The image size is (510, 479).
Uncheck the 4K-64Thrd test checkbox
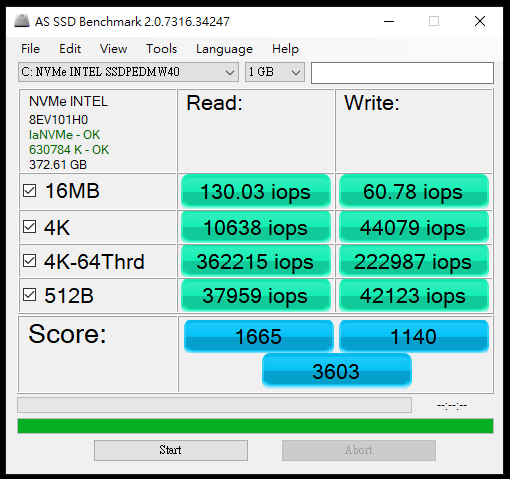(29, 261)
